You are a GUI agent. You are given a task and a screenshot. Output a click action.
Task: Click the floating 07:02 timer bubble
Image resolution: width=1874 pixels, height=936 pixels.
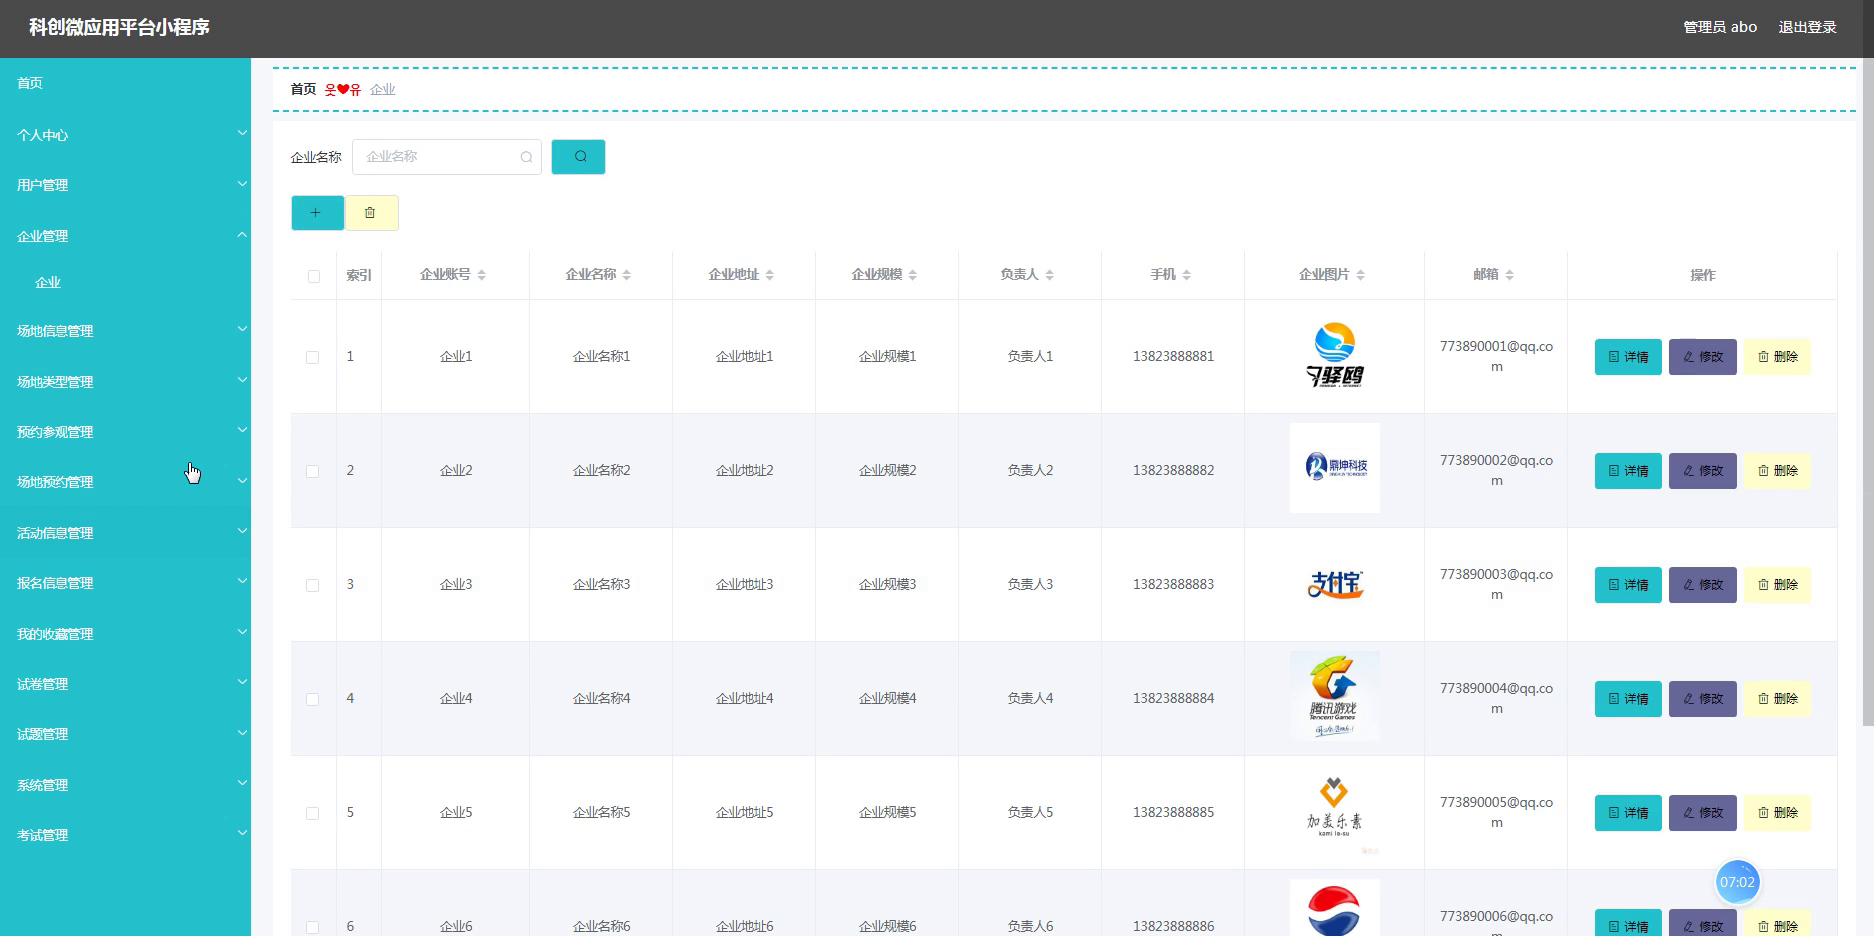(1737, 882)
